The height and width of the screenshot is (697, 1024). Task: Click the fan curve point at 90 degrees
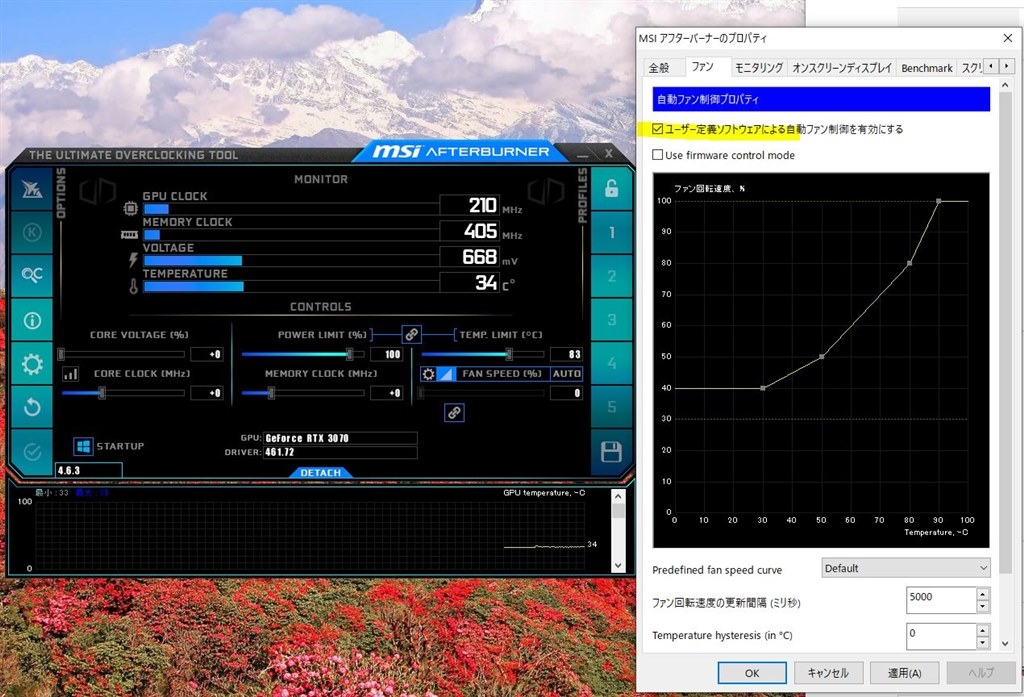click(939, 201)
